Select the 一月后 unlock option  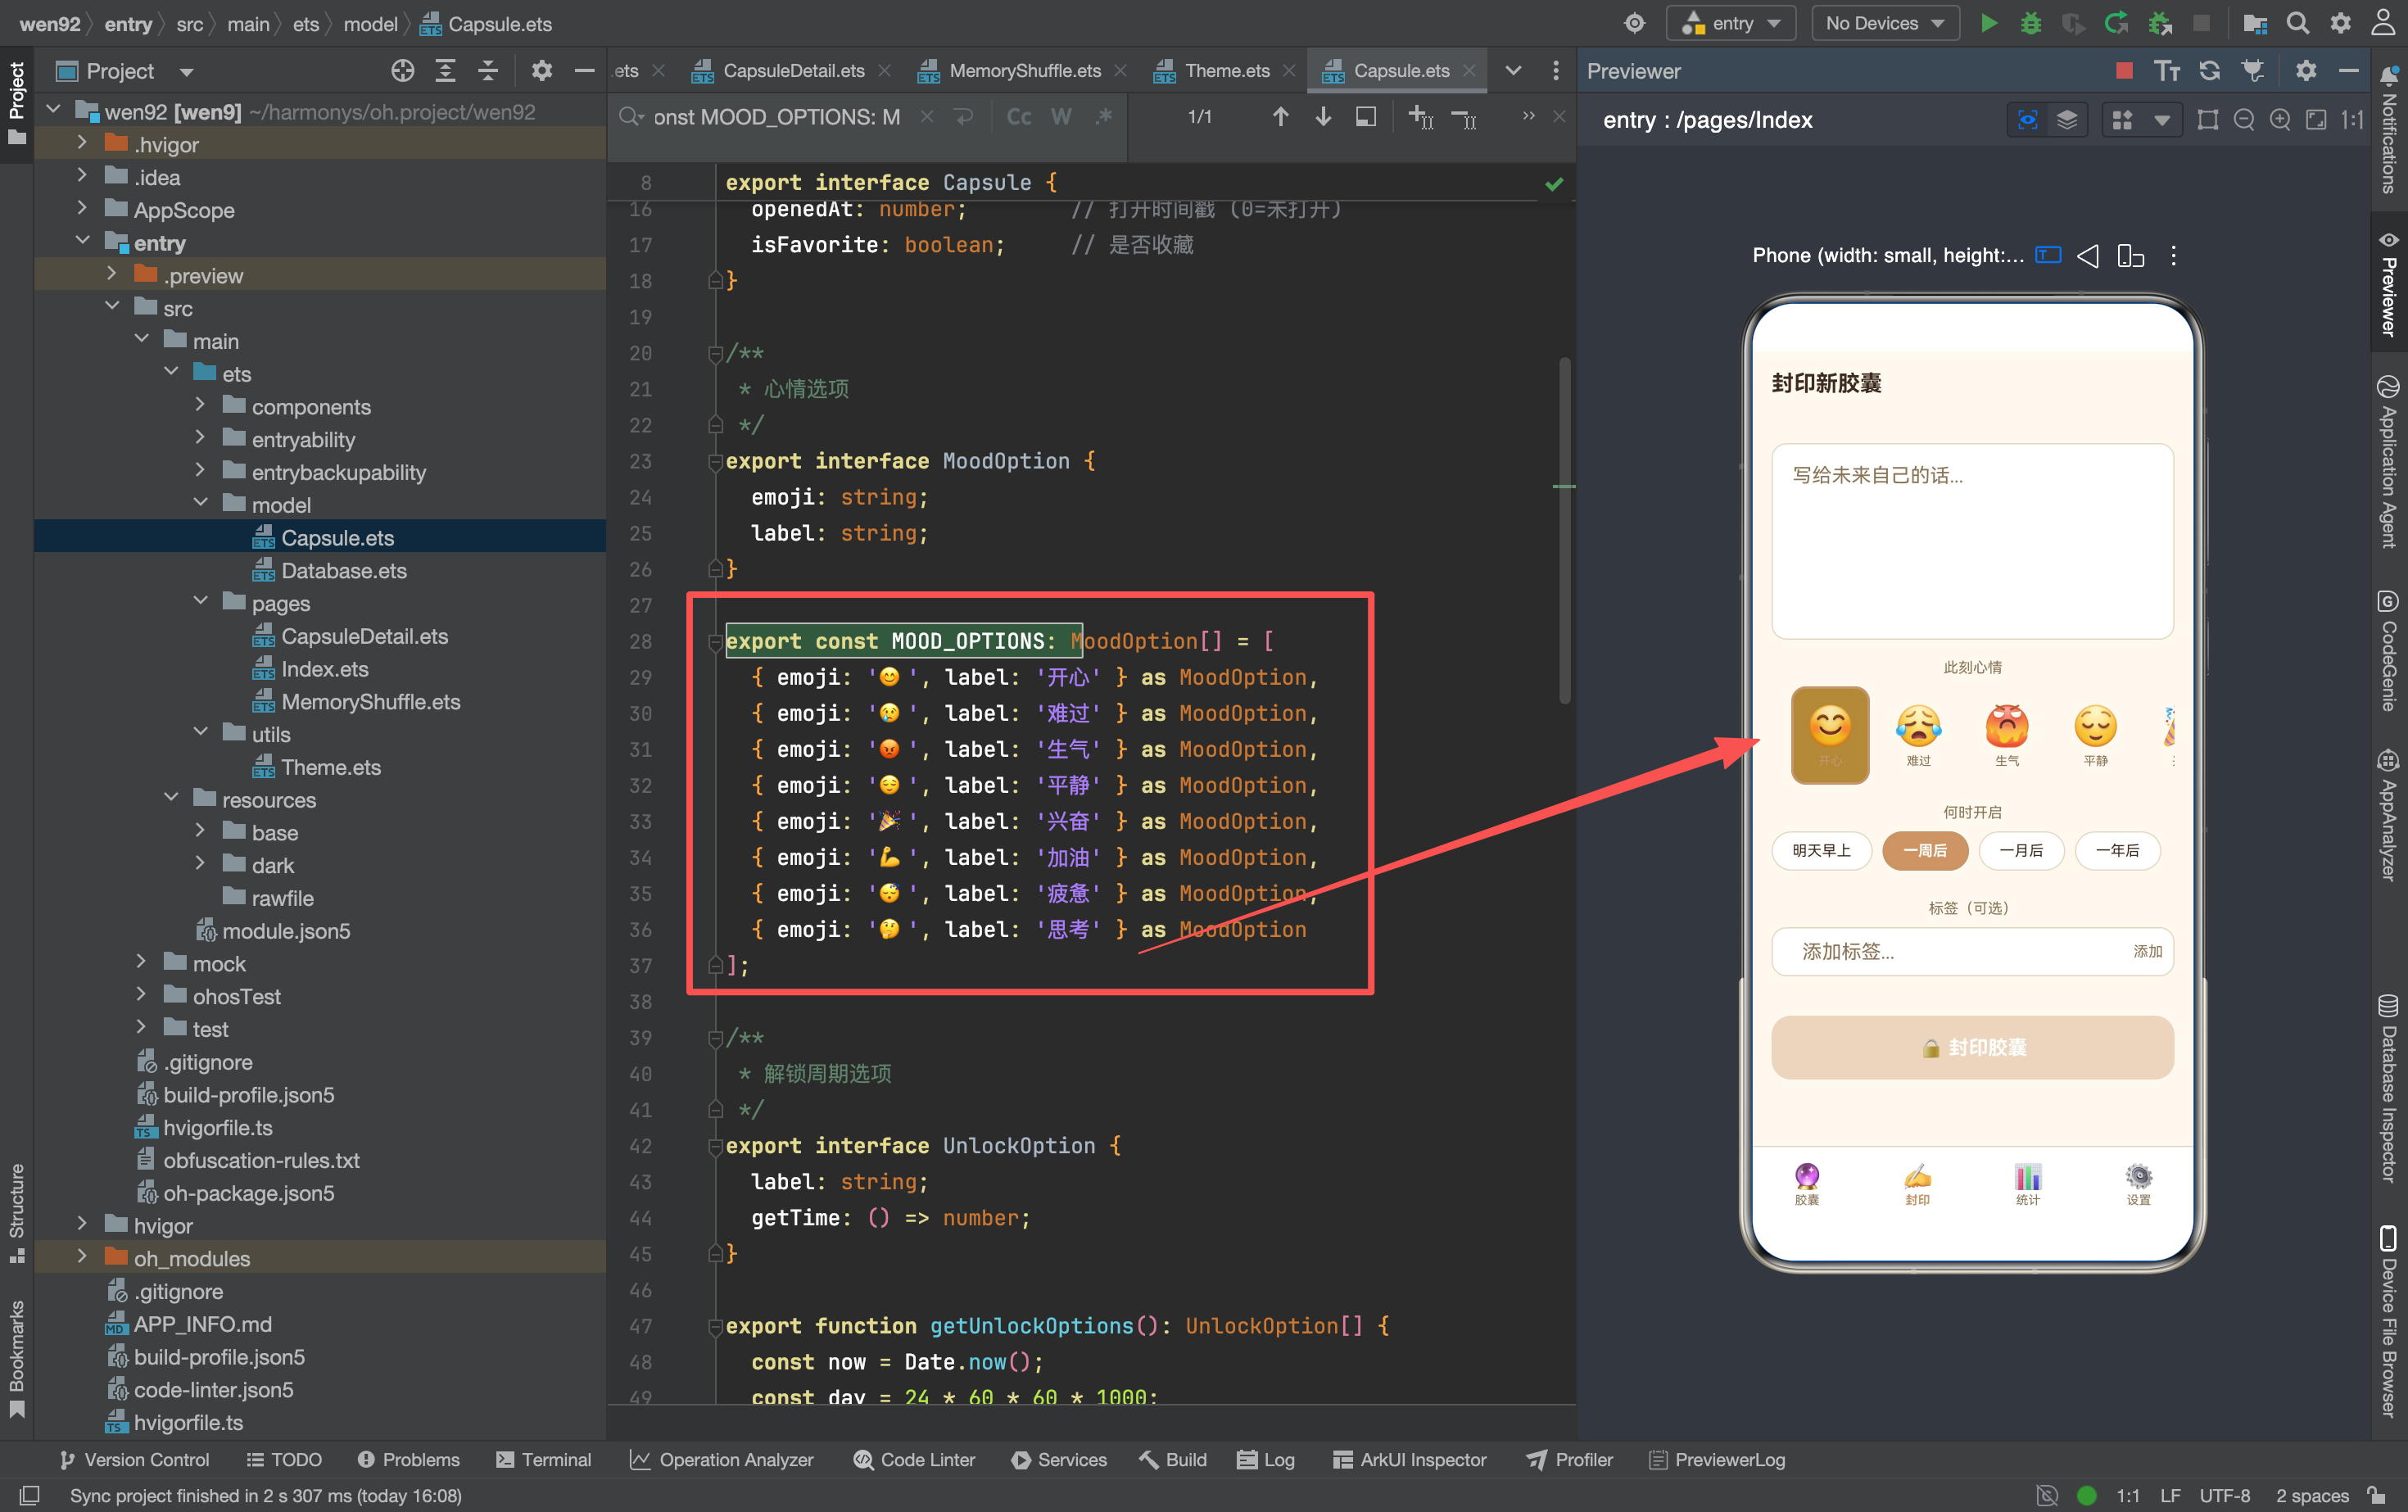click(x=2021, y=850)
